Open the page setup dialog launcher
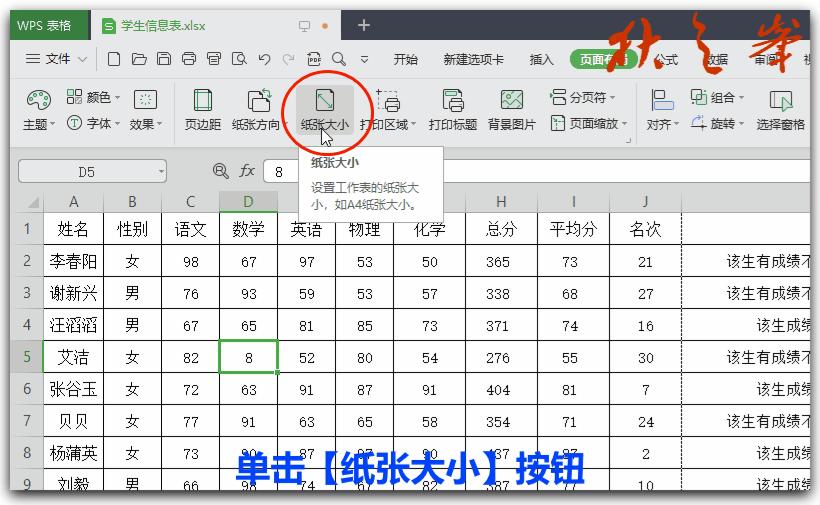 [628, 140]
